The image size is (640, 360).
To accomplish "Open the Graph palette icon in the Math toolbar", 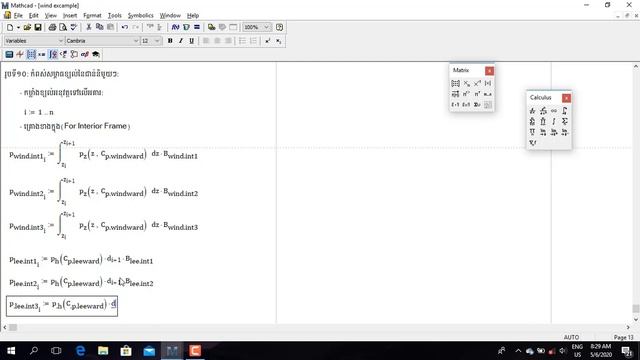I will click(20, 54).
